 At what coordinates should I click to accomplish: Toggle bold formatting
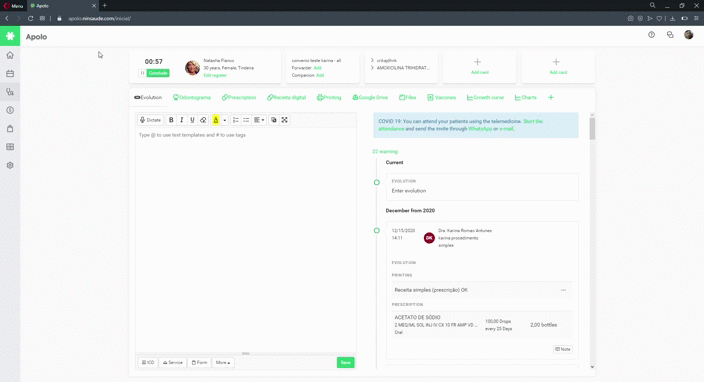[x=171, y=120]
